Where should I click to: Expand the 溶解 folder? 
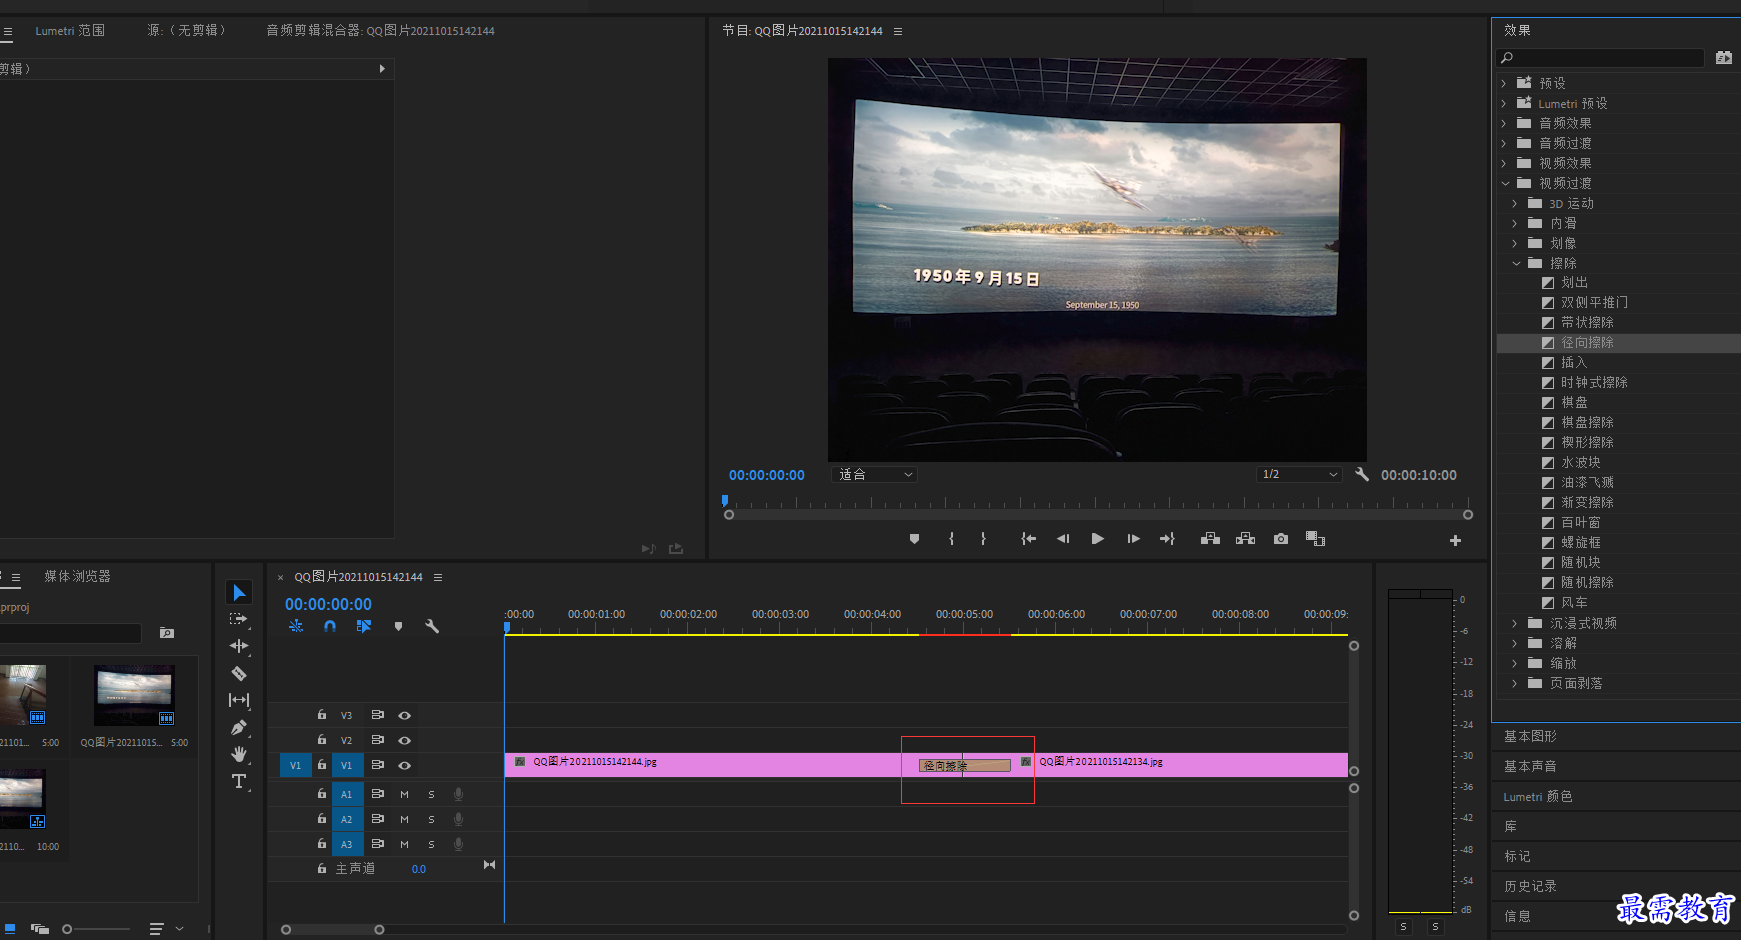tap(1514, 643)
